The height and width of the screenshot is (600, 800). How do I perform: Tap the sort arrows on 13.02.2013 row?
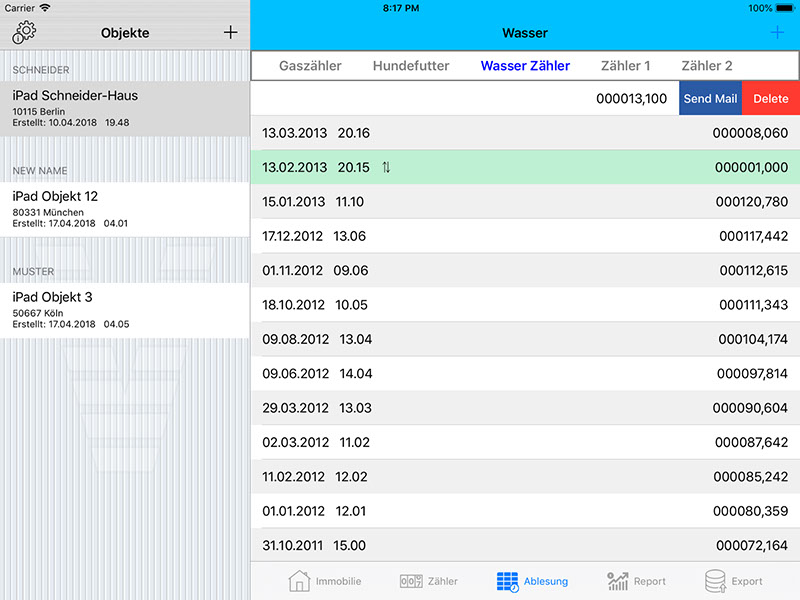[386, 168]
